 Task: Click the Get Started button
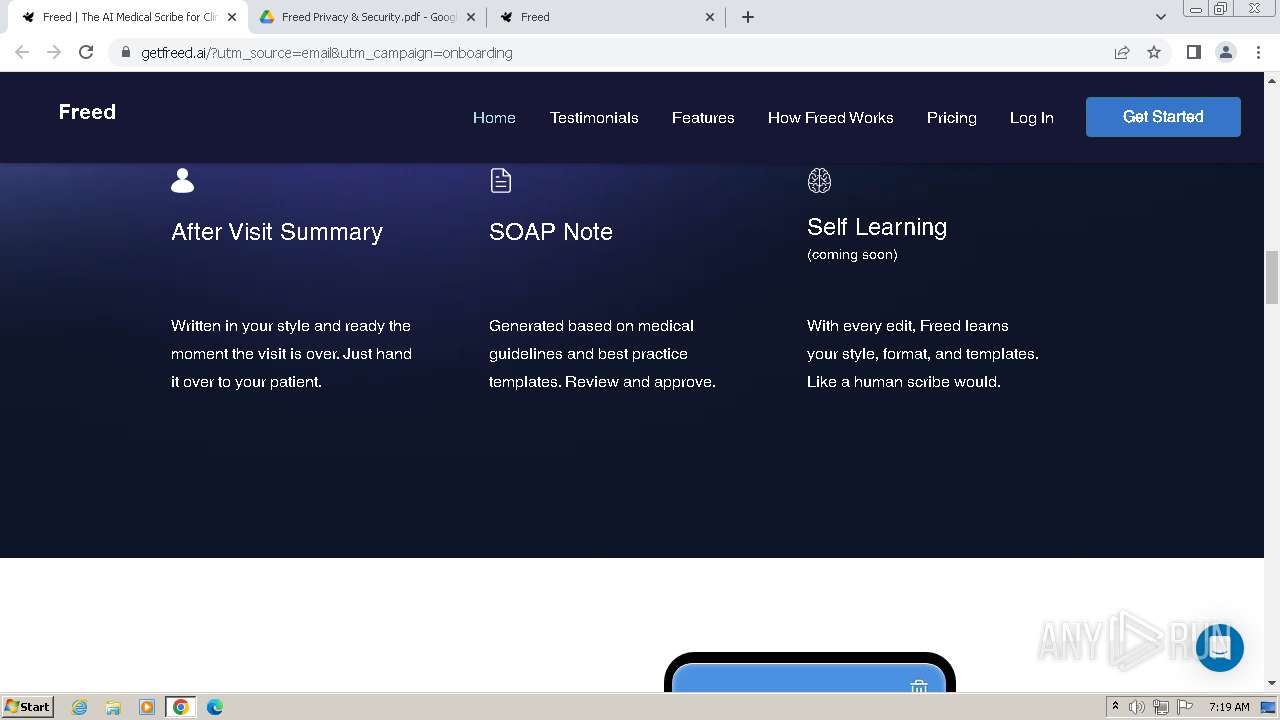[x=1163, y=117]
